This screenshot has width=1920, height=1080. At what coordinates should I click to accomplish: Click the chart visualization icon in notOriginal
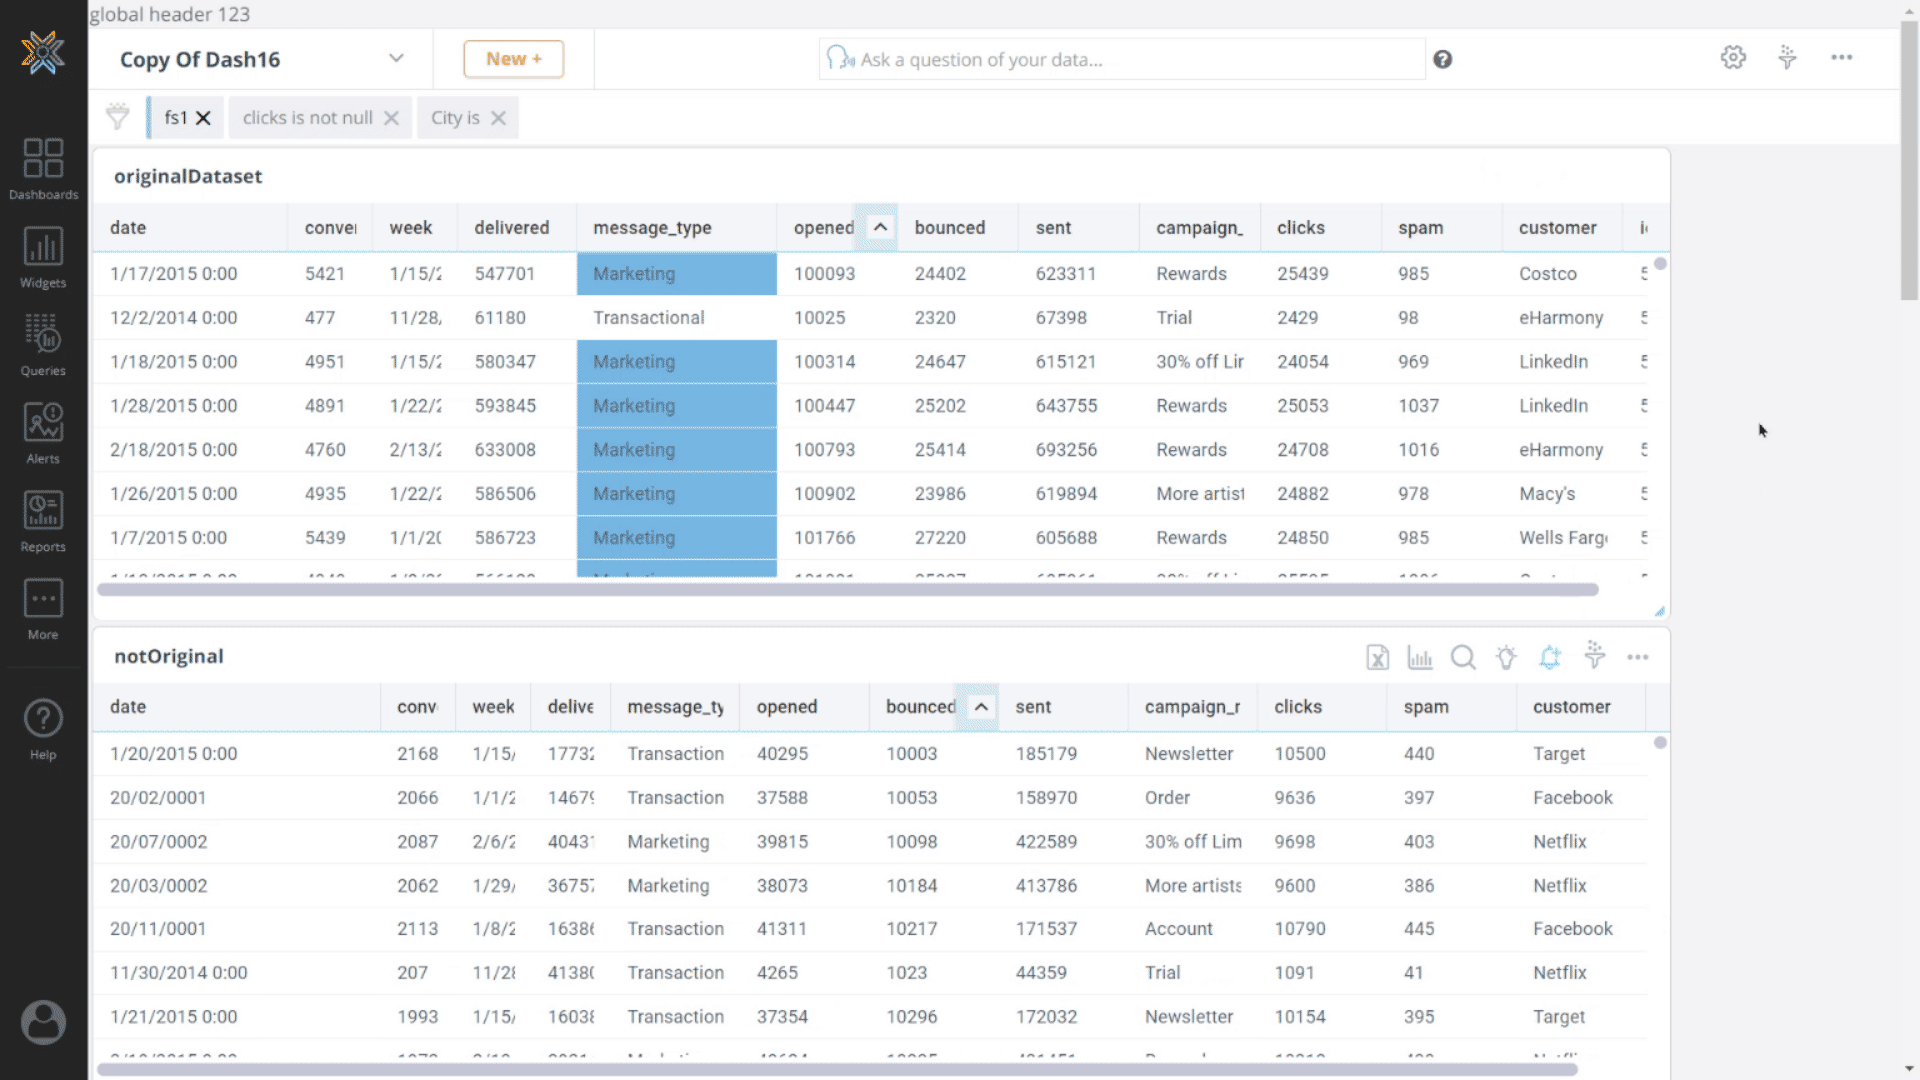pos(1420,657)
